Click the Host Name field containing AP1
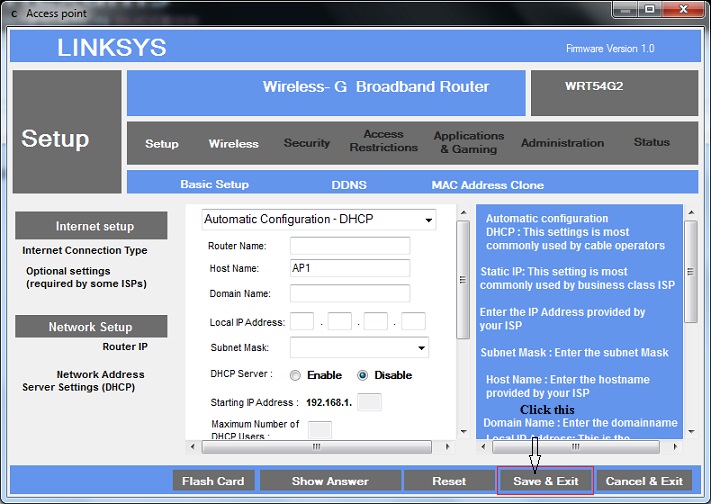The height and width of the screenshot is (504, 711). [350, 268]
